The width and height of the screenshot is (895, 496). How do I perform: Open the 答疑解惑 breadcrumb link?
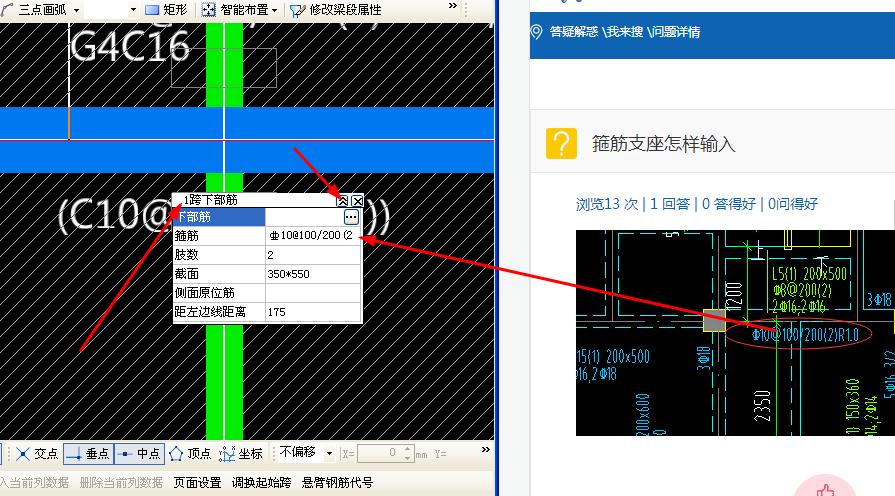[x=574, y=32]
